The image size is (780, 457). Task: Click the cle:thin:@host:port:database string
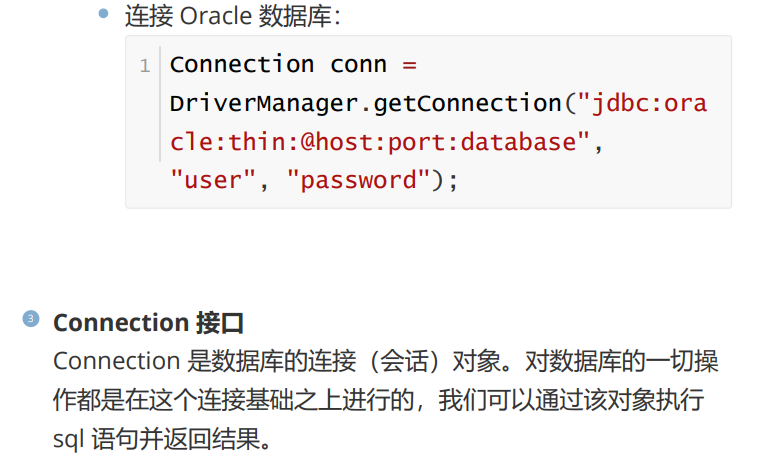[x=374, y=142]
